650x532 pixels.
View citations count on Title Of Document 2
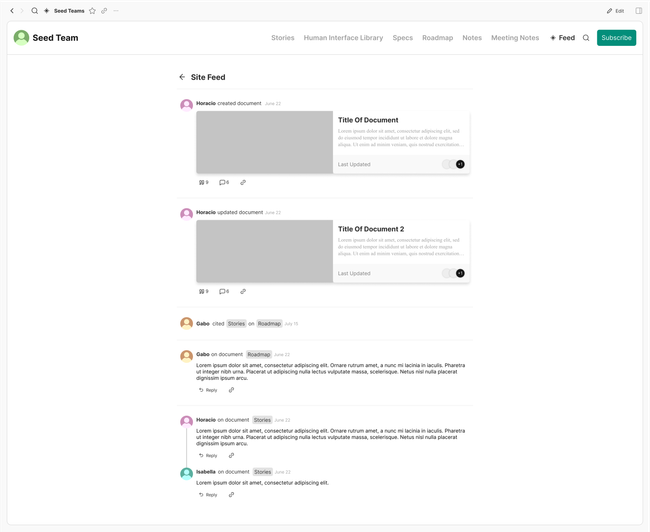click(204, 291)
